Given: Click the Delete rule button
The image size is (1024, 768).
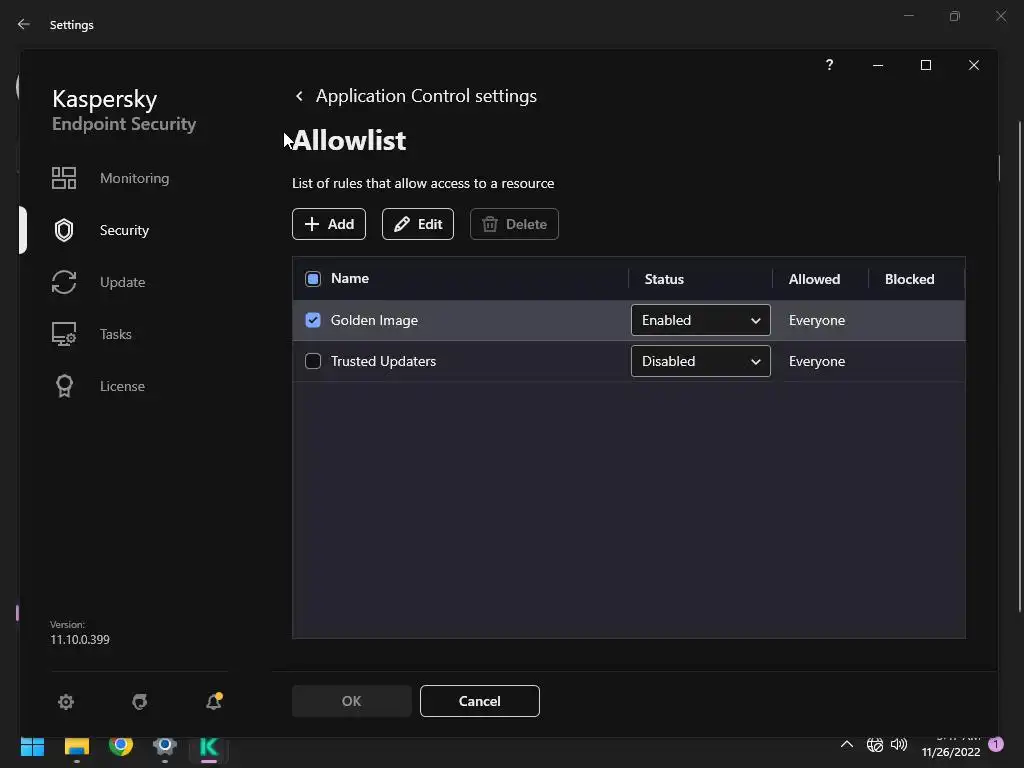Looking at the screenshot, I should (514, 224).
